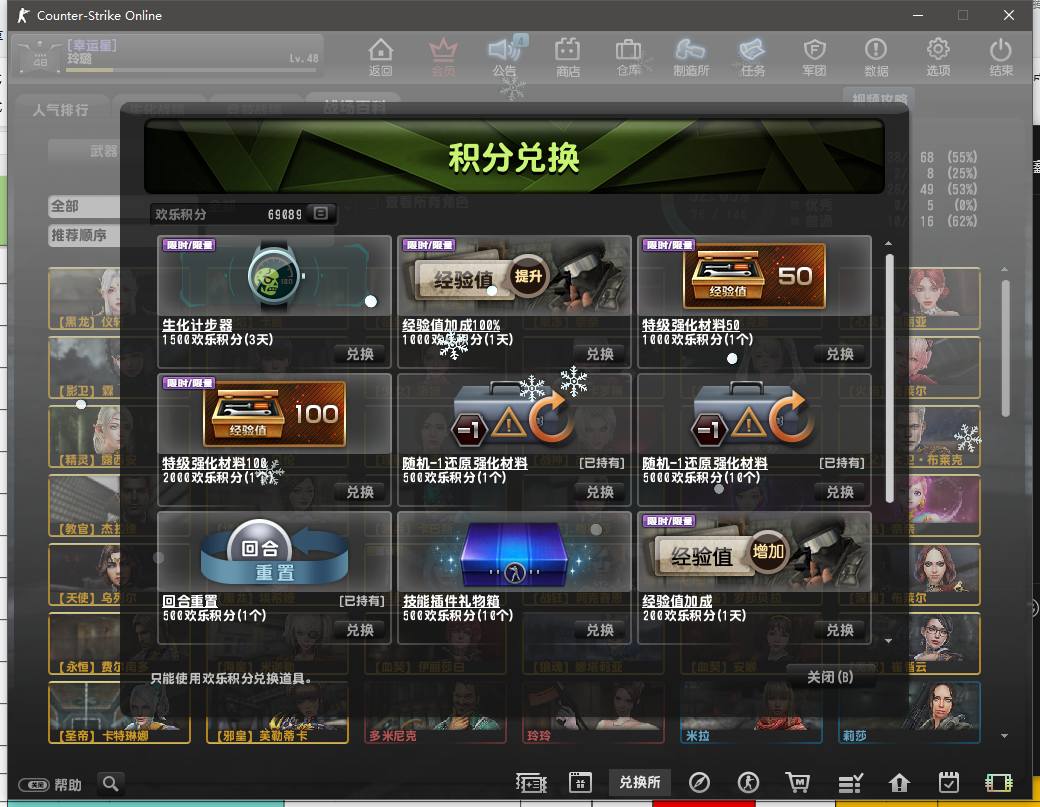1040x807 pixels.
Task: Open the 军团 clan shield icon
Action: 814,56
